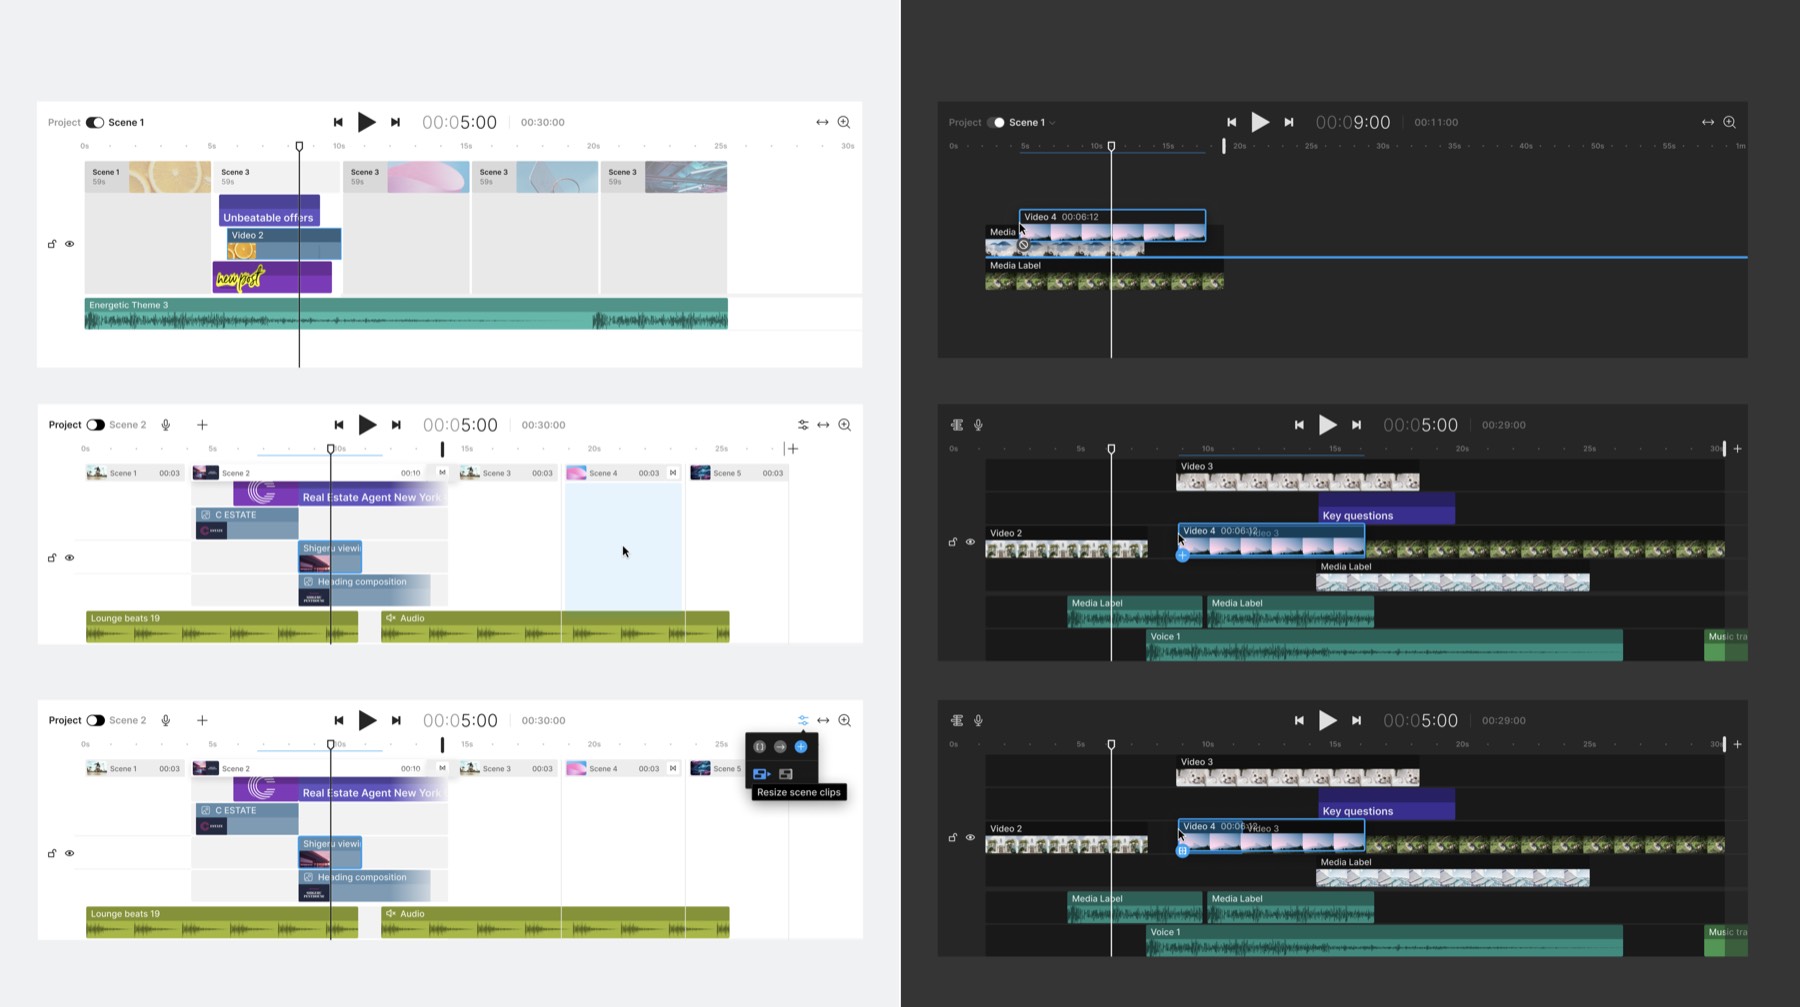Select the muted Audio clip in the bottom-left panel
This screenshot has height=1007, width=1800.
[555, 922]
